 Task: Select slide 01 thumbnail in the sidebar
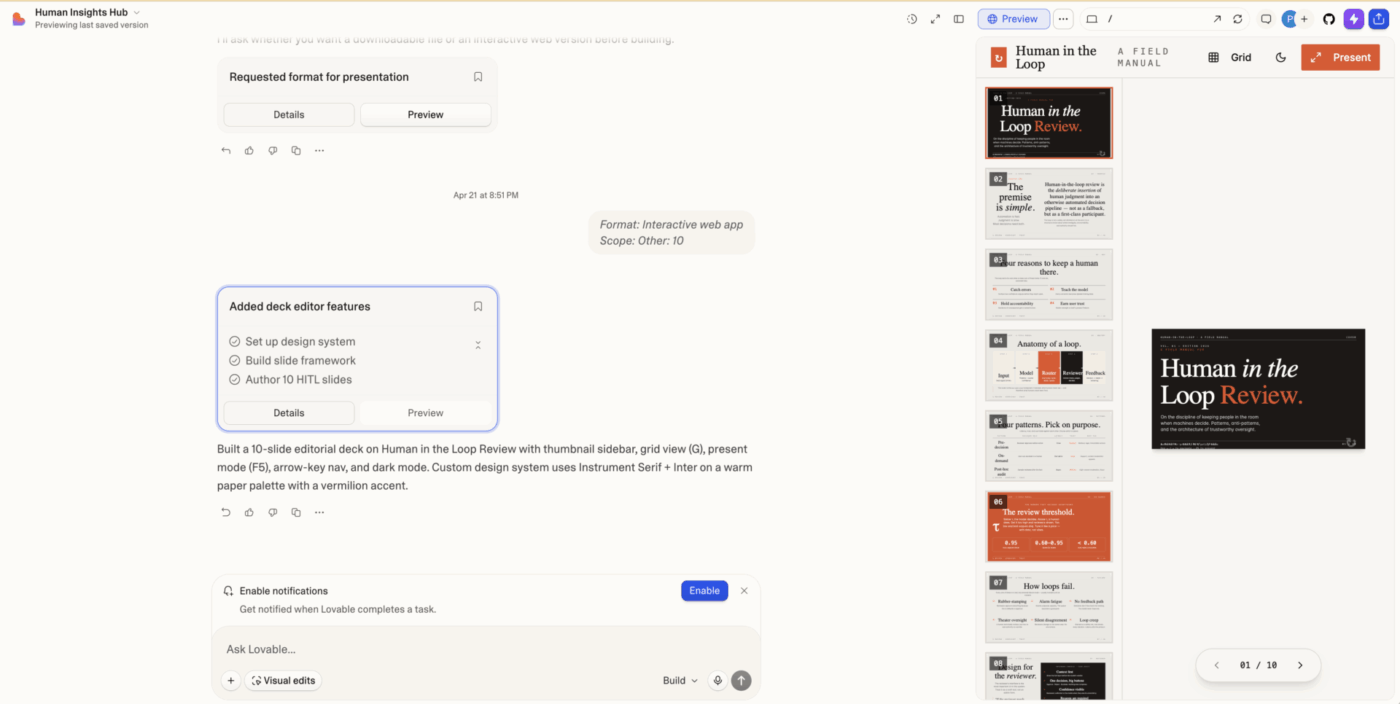pos(1049,123)
